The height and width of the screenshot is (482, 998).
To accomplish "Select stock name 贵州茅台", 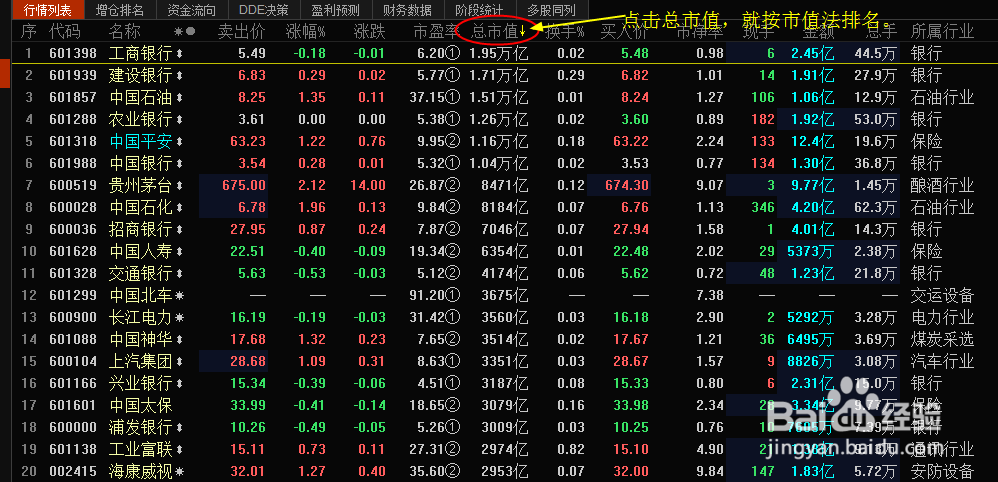I will [141, 186].
